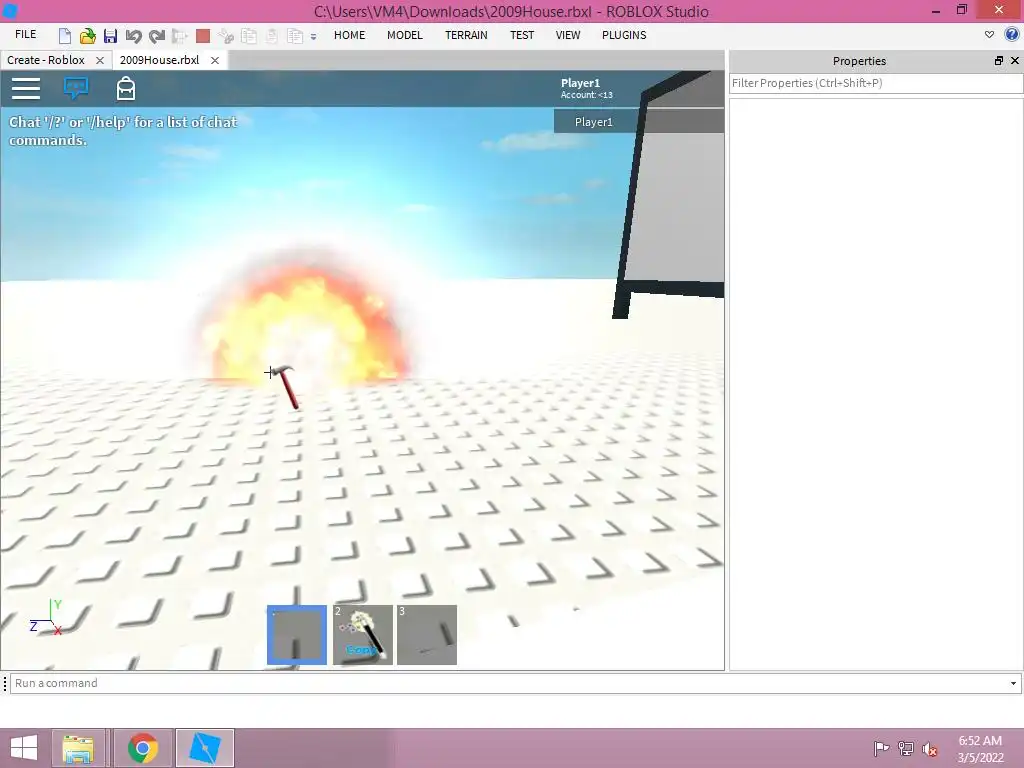Switch to the PLUGINS ribbon tab
This screenshot has height=768, width=1024.
click(x=624, y=35)
